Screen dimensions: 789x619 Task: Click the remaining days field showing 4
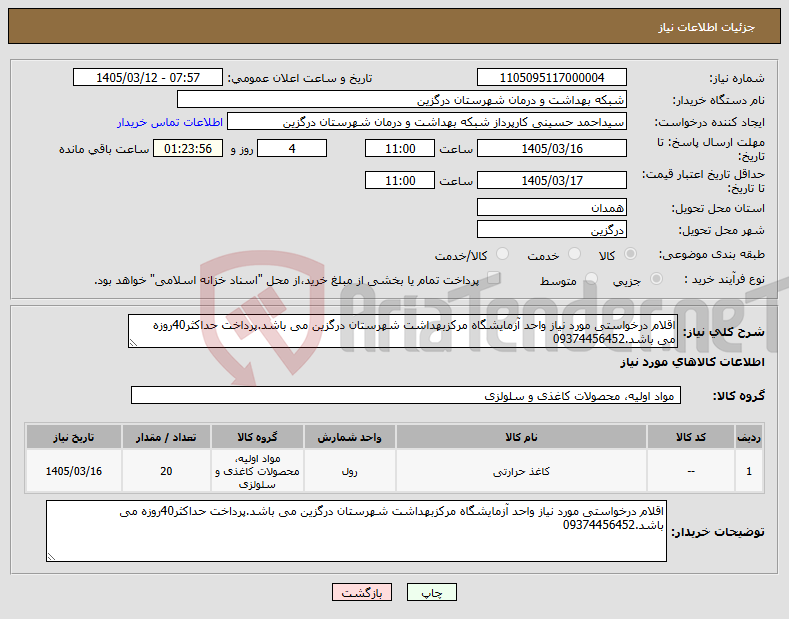point(292,148)
